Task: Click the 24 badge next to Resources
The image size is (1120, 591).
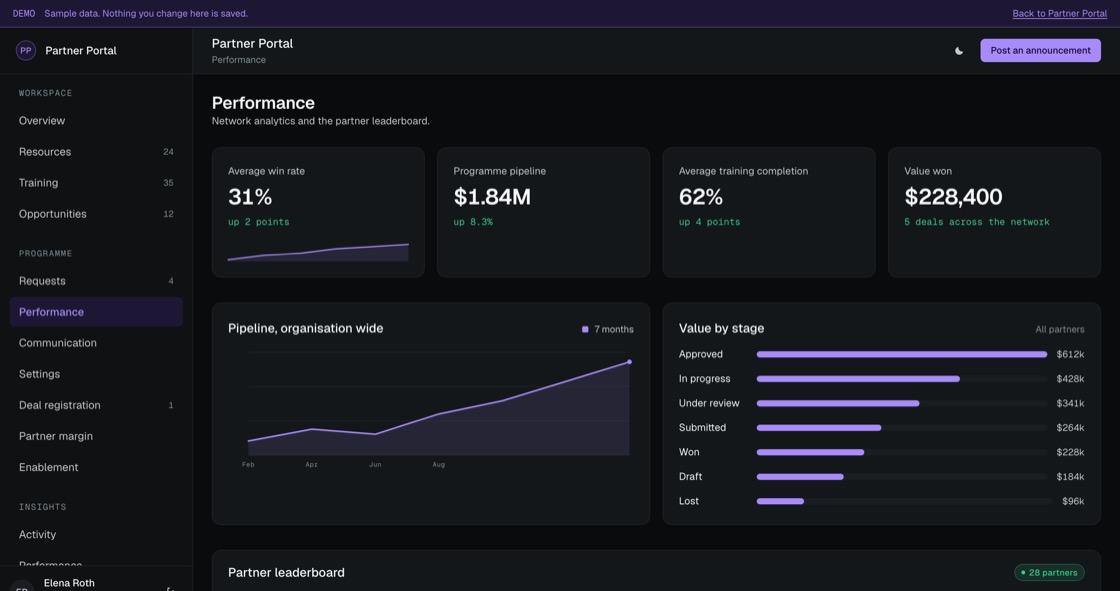Action: (168, 152)
